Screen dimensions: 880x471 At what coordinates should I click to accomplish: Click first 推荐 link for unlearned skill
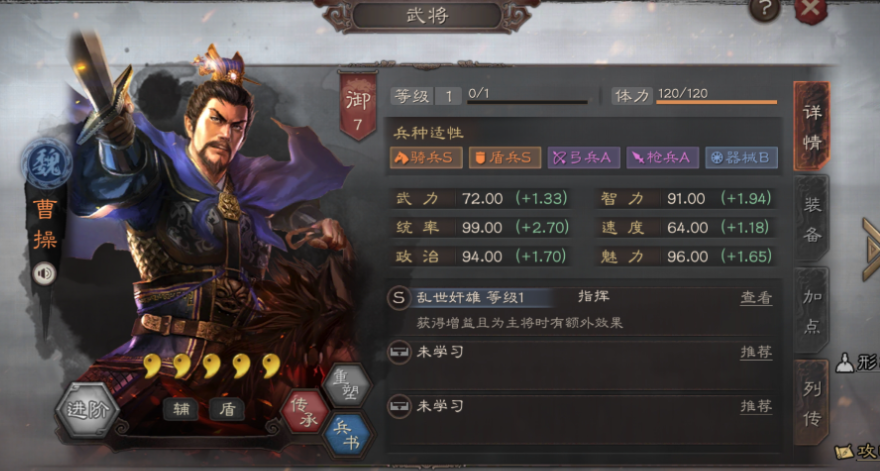point(756,352)
